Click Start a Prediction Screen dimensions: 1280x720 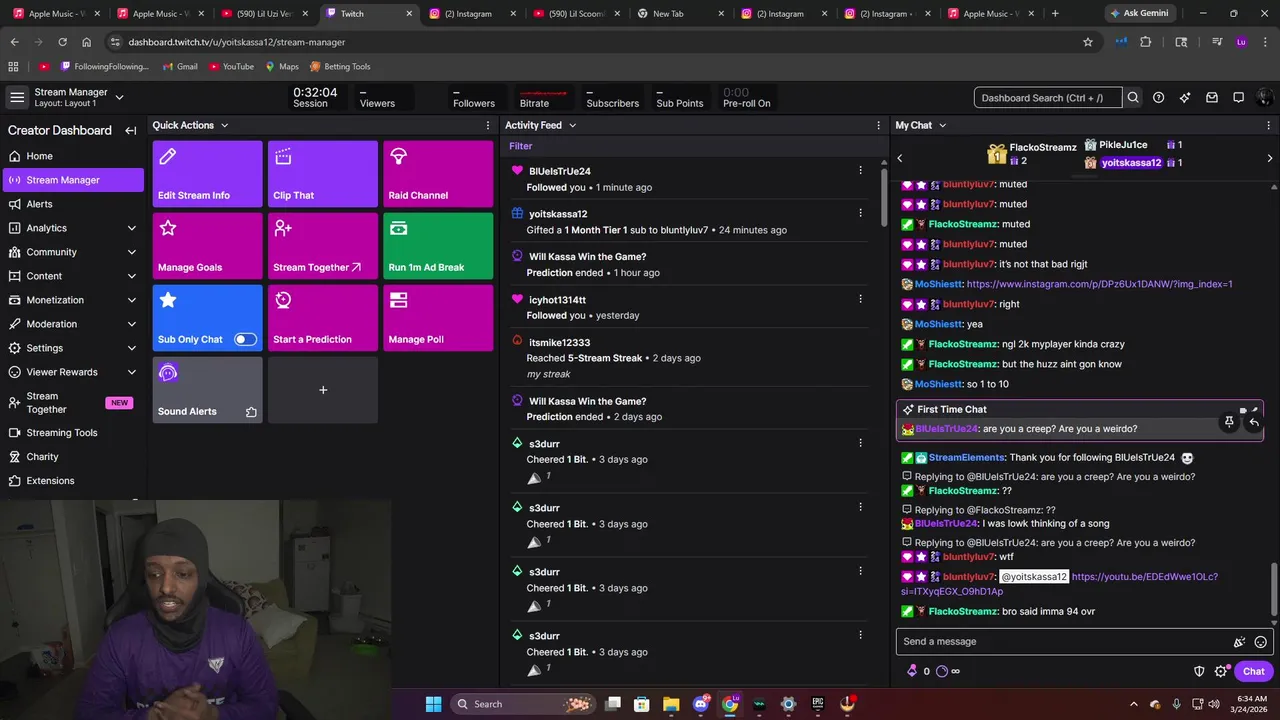[323, 318]
